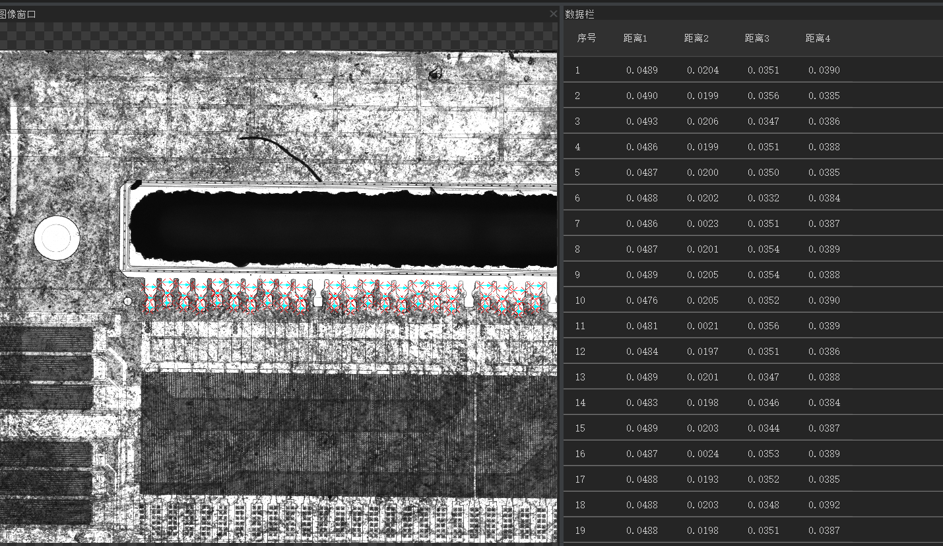The width and height of the screenshot is (943, 546).
Task: Select the 距离3 column header
Action: tap(757, 38)
